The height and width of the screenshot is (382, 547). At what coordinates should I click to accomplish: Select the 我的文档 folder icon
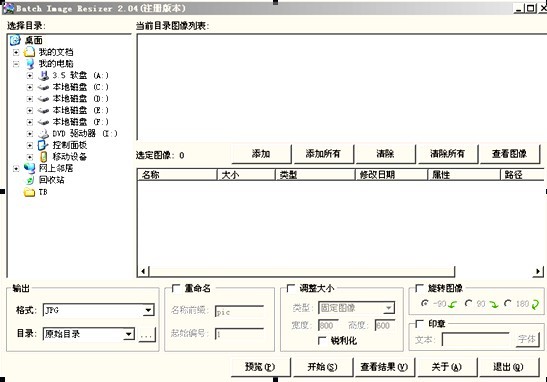point(29,52)
